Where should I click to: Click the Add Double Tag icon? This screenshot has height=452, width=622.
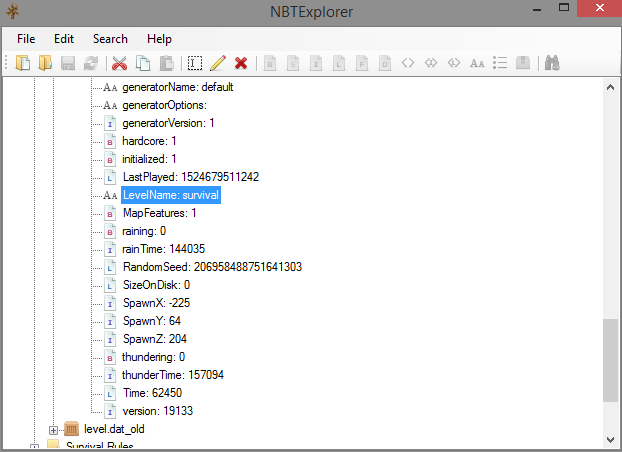385,63
